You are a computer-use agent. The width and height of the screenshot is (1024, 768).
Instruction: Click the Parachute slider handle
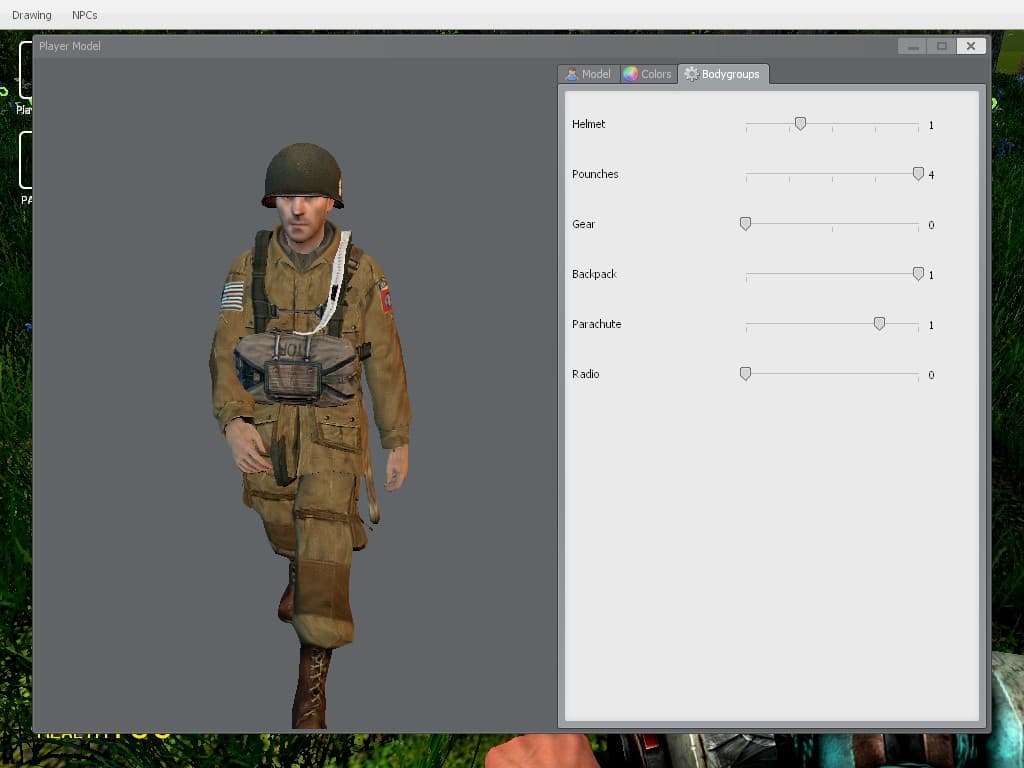(x=880, y=324)
